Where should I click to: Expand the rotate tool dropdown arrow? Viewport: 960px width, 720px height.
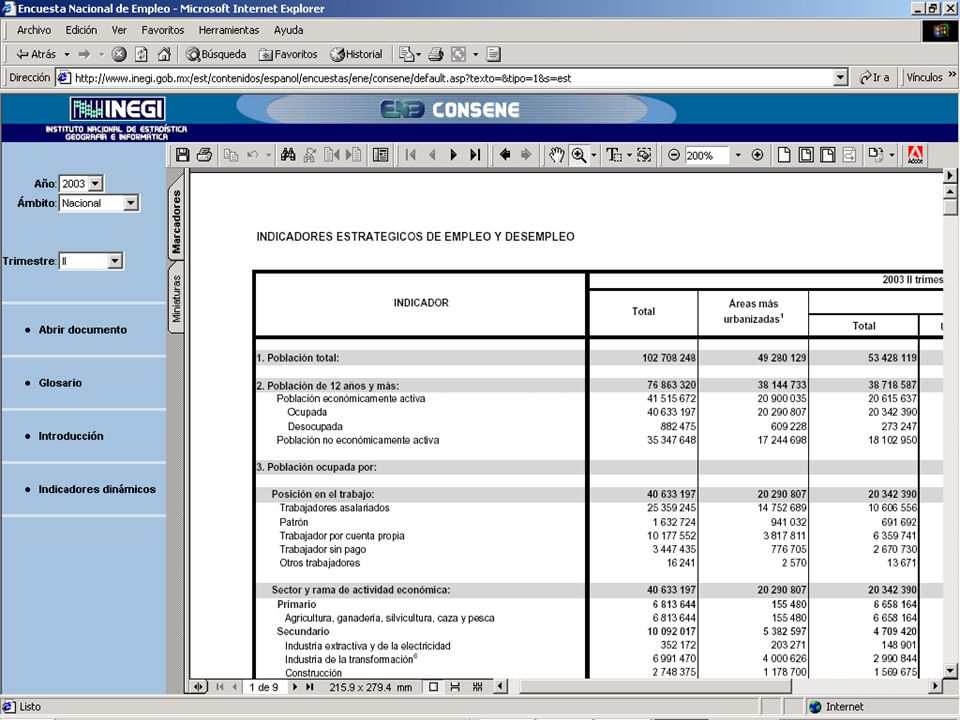point(891,156)
